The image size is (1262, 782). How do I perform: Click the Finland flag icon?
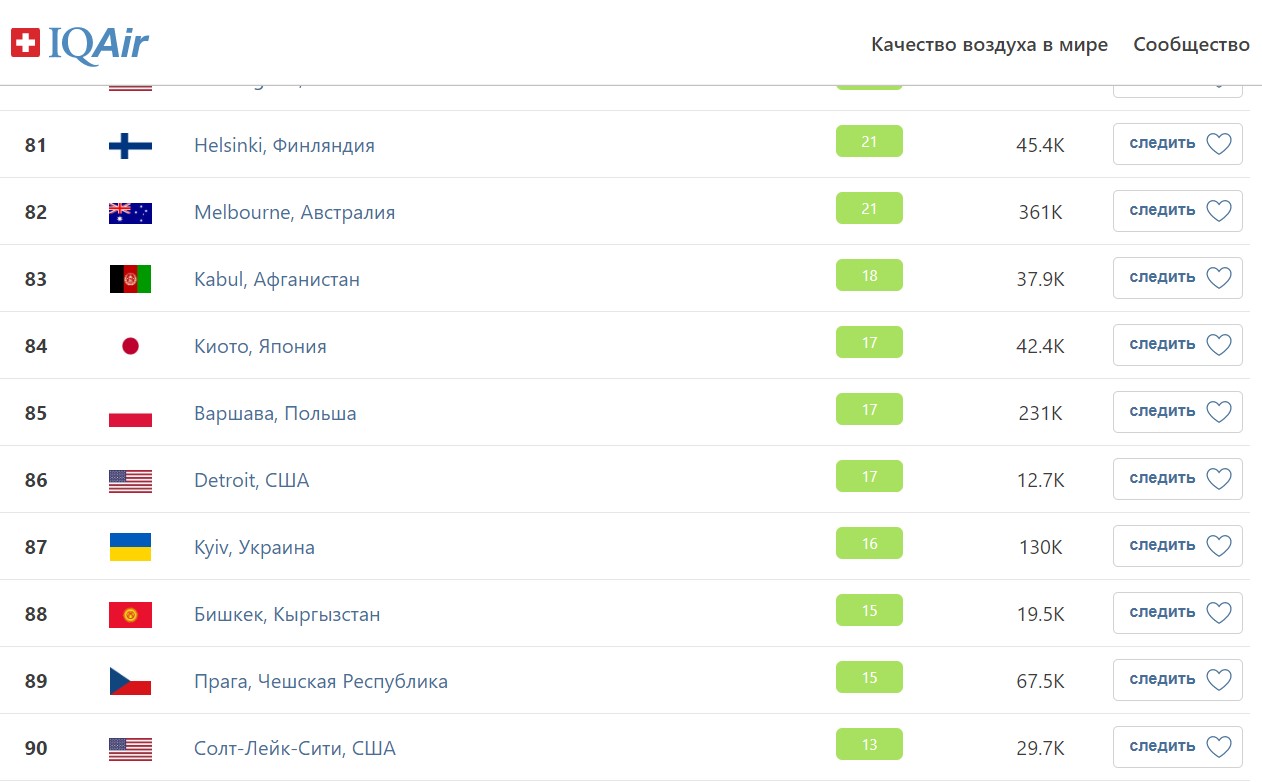pos(130,146)
